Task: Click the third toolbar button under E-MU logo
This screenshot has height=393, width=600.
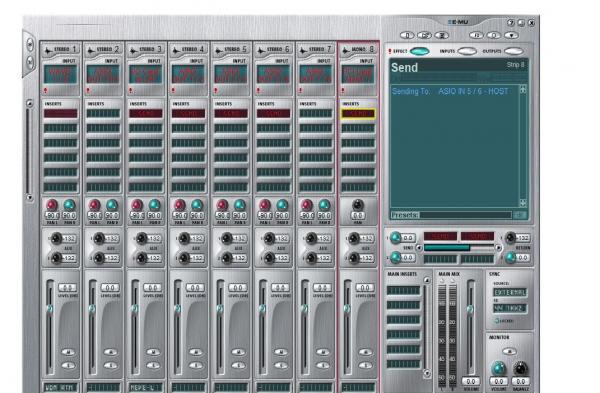Action: tap(442, 35)
